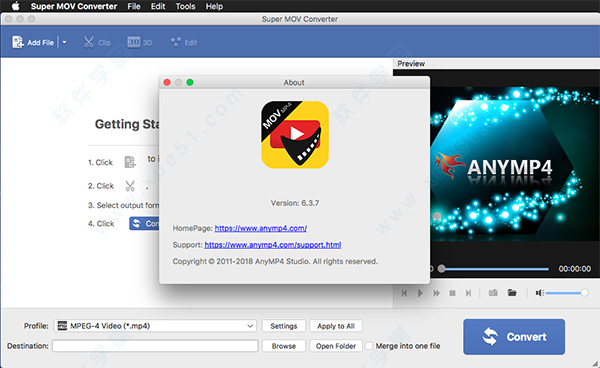600x368 pixels.
Task: Adjust the volume slider
Action: 567,293
